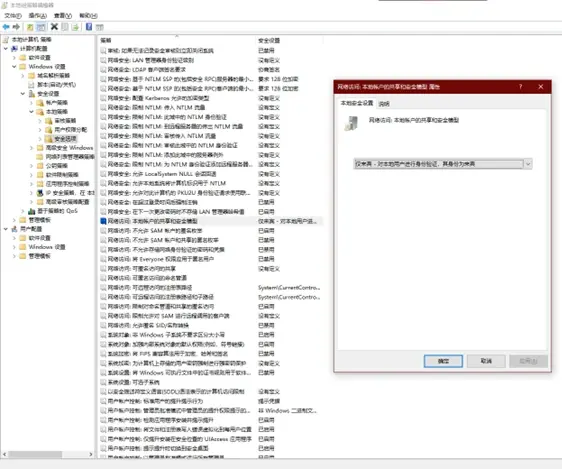
Task: Click the IP 安全策略 tree icon
Action: click(40, 193)
